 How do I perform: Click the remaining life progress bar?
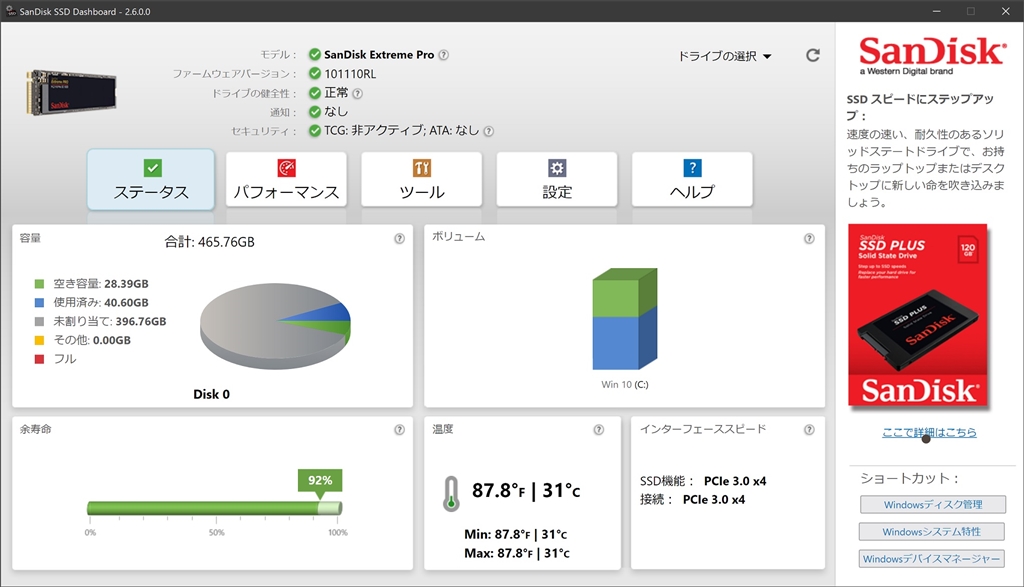[x=214, y=508]
